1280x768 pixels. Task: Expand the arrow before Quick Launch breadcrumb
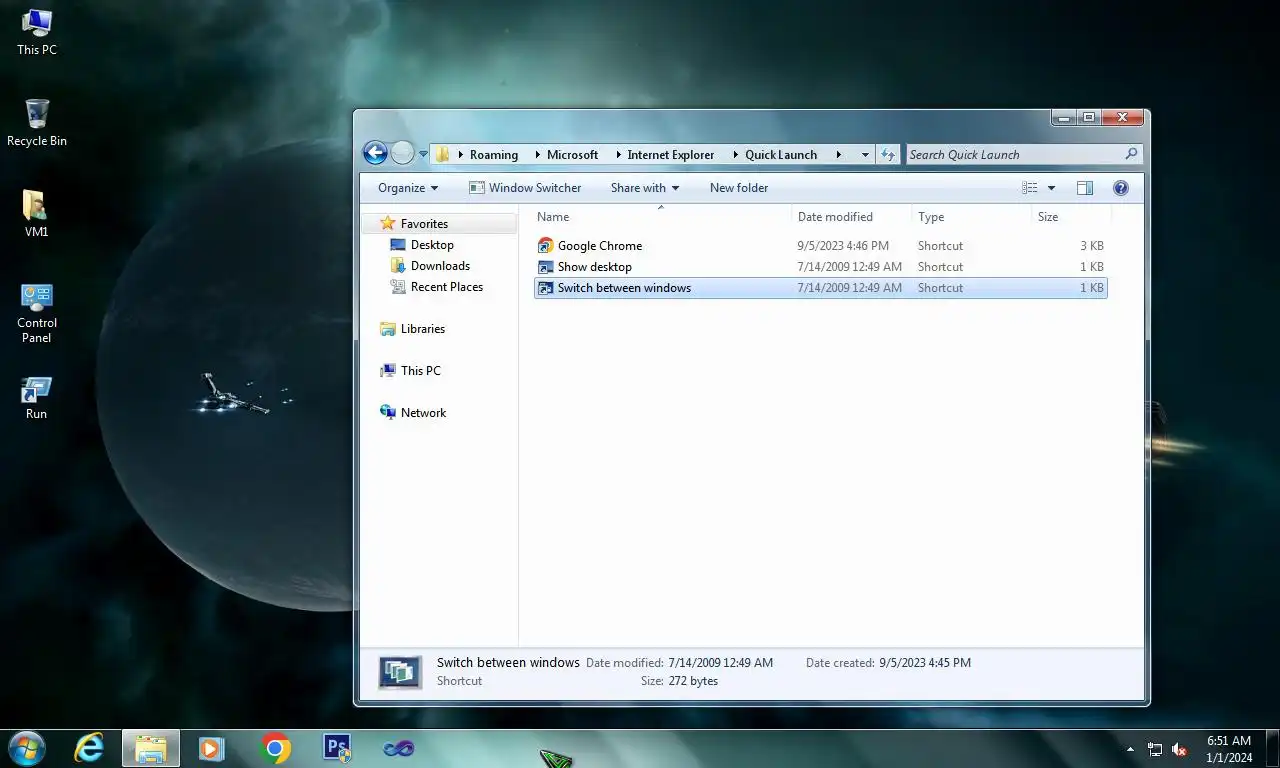736,155
